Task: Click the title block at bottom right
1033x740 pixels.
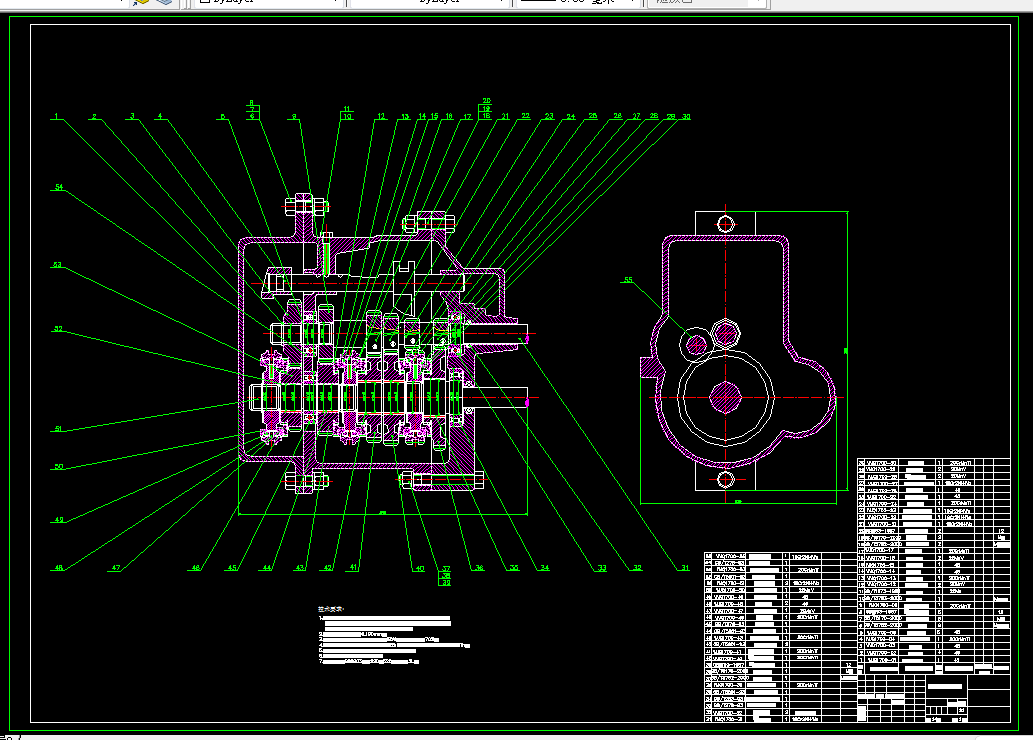Action: point(934,698)
